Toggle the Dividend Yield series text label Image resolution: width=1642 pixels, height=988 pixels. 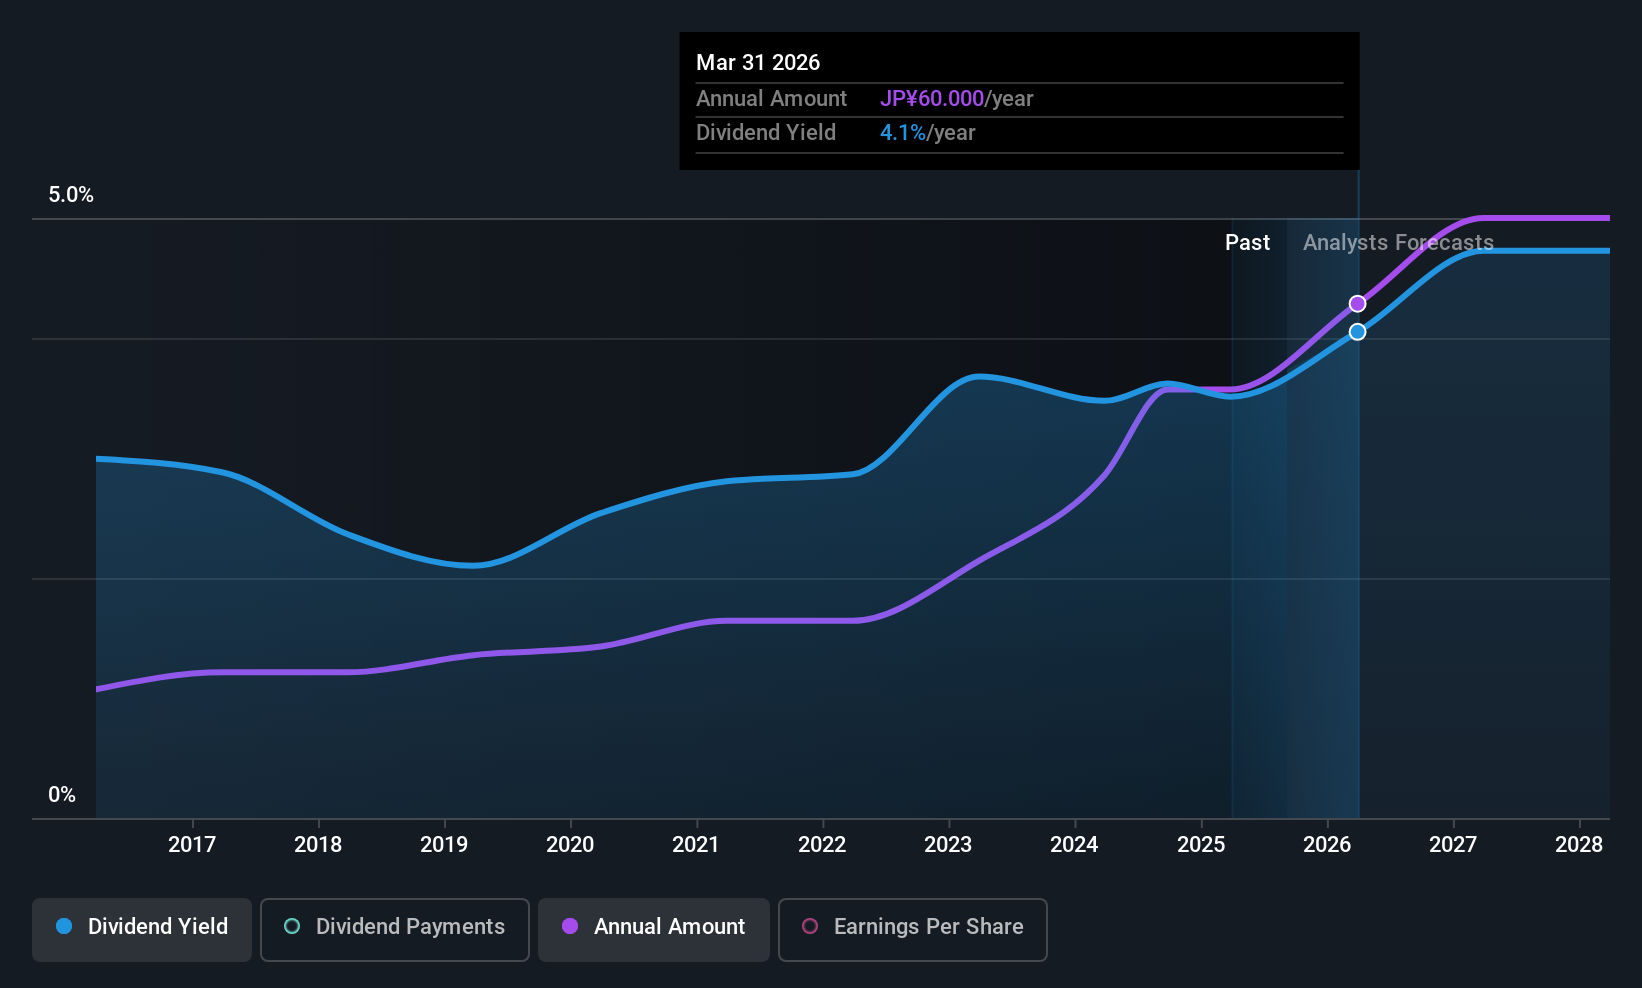tap(158, 926)
